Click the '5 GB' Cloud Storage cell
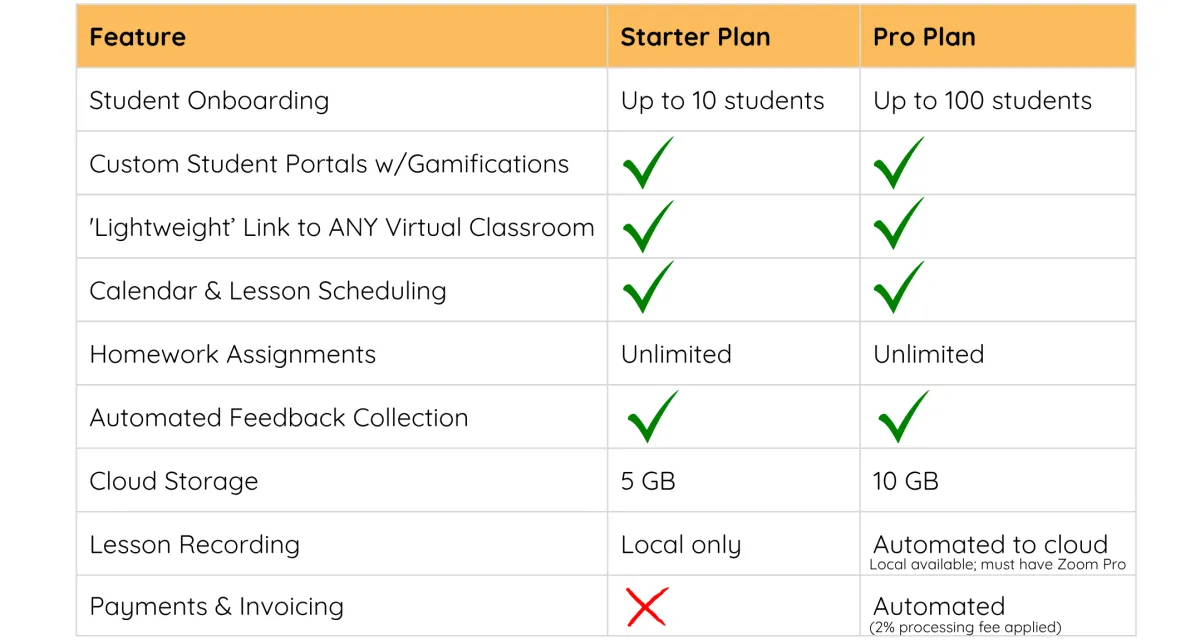The width and height of the screenshot is (1200, 640). coord(648,481)
